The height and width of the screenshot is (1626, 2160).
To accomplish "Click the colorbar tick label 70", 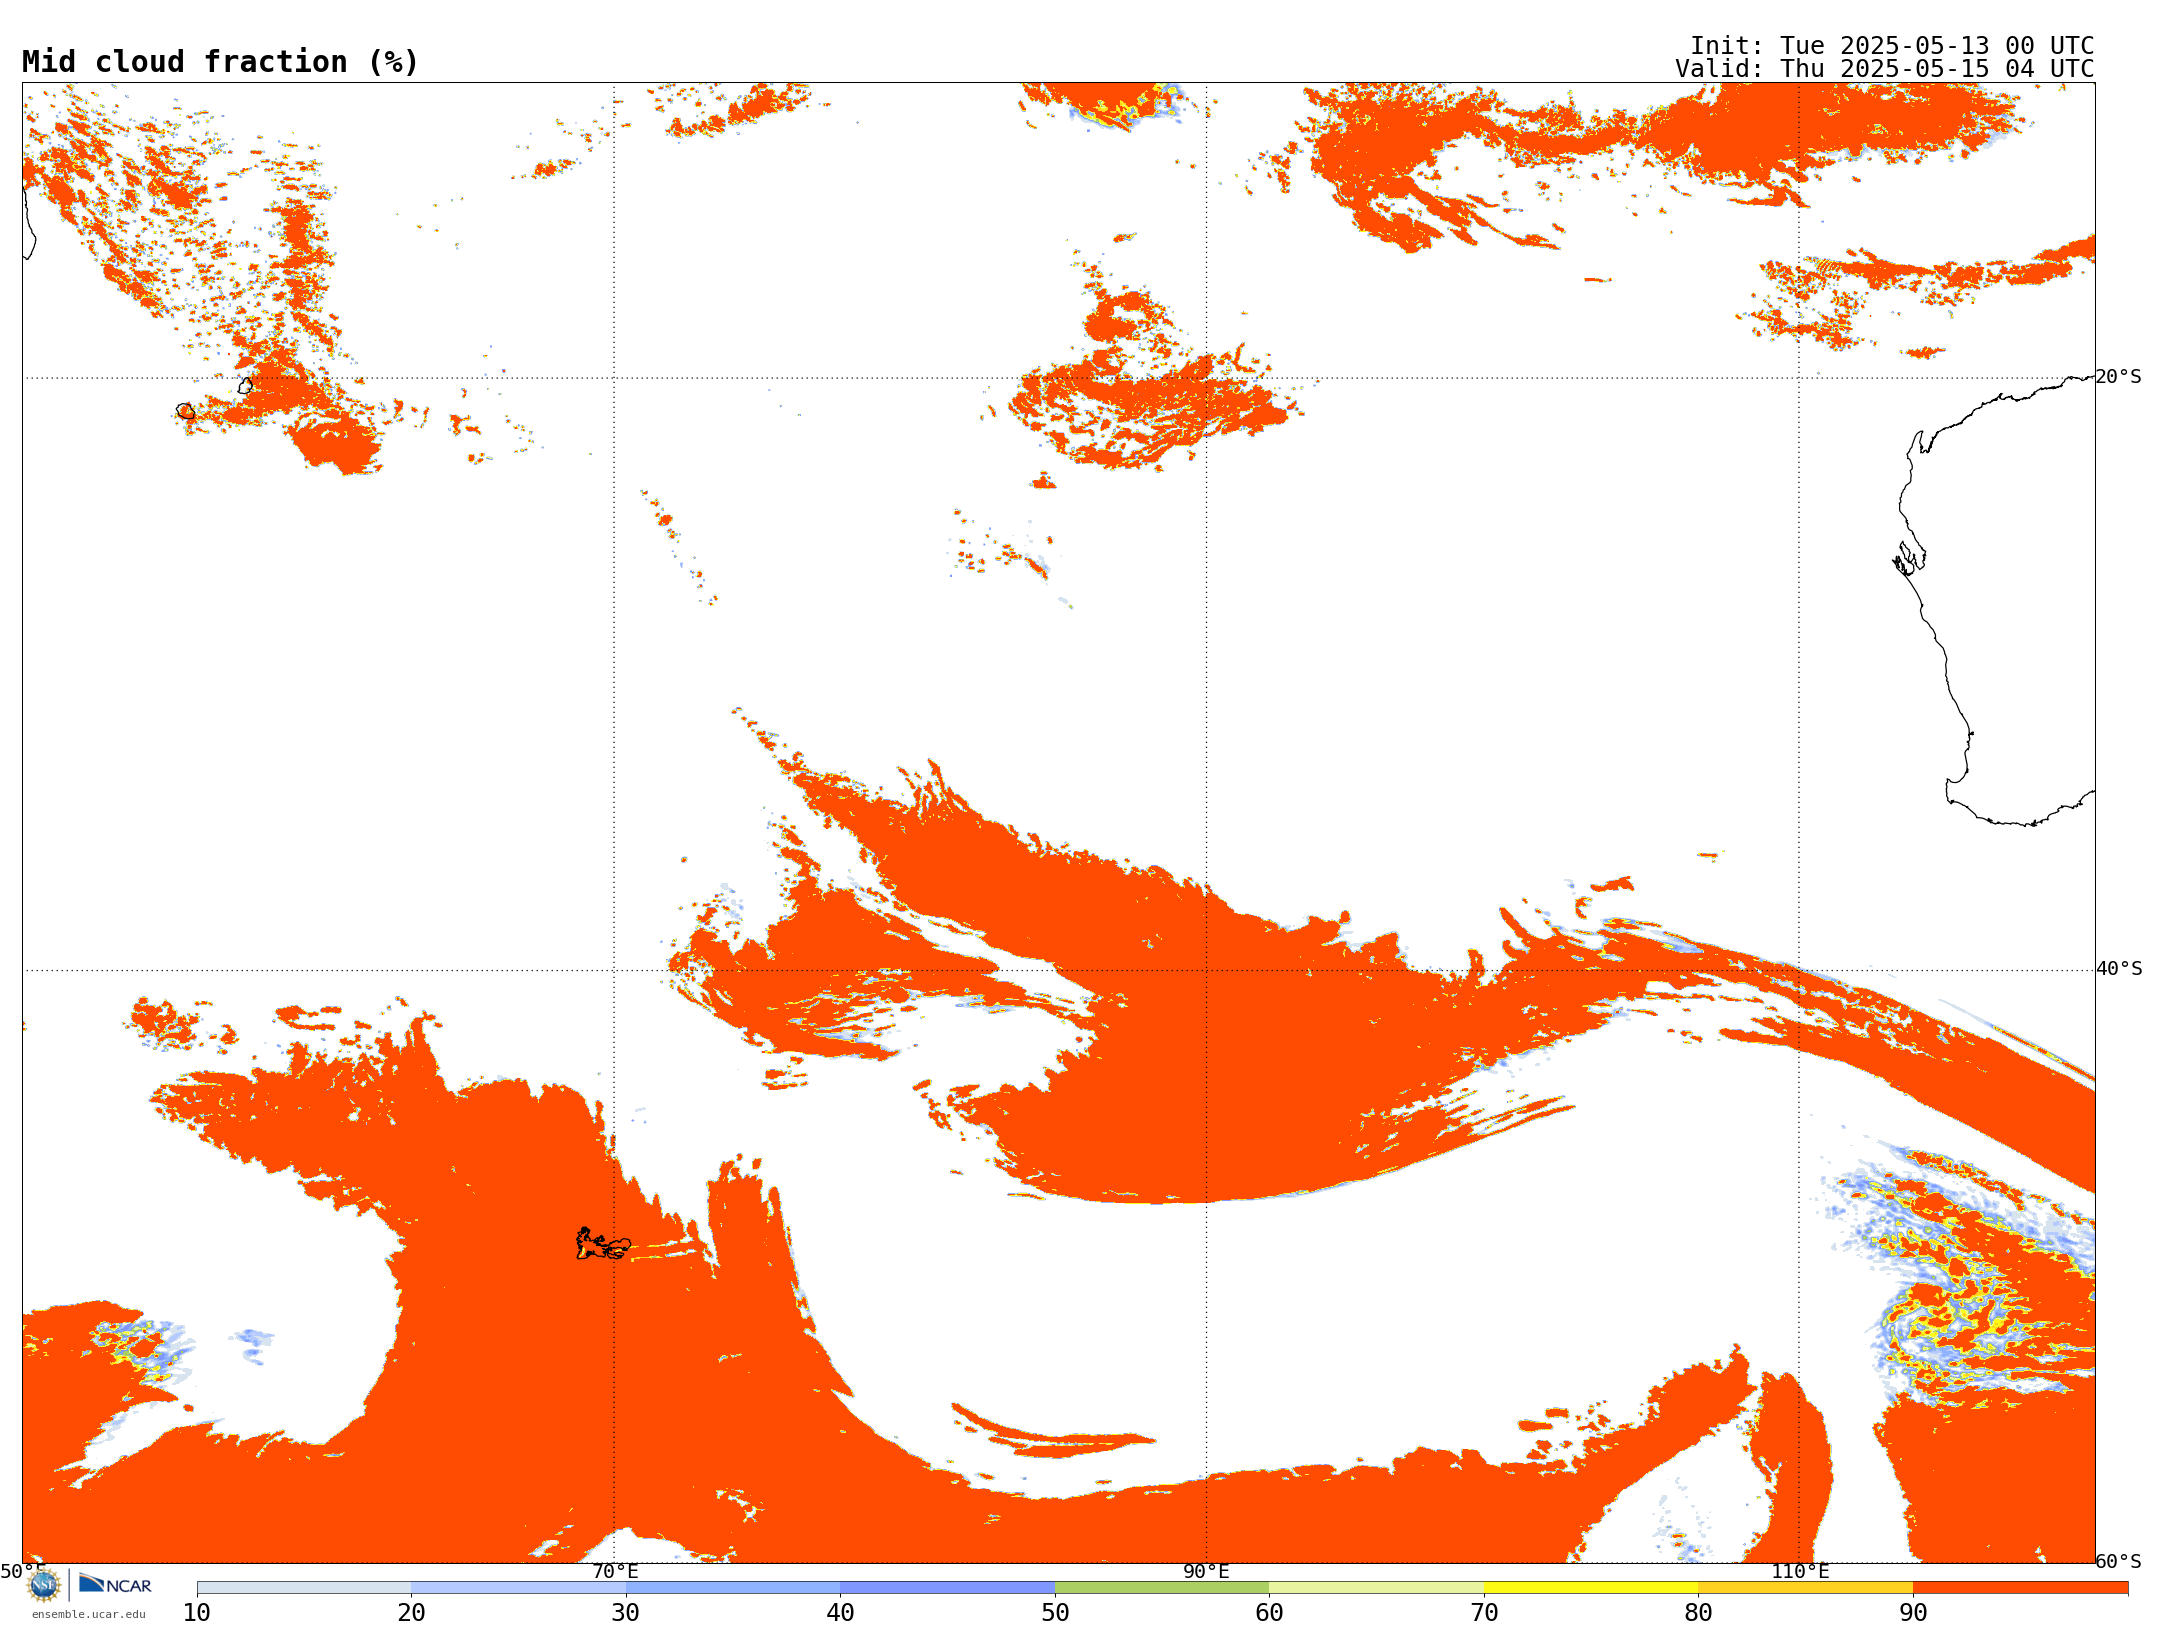I will point(1484,1613).
